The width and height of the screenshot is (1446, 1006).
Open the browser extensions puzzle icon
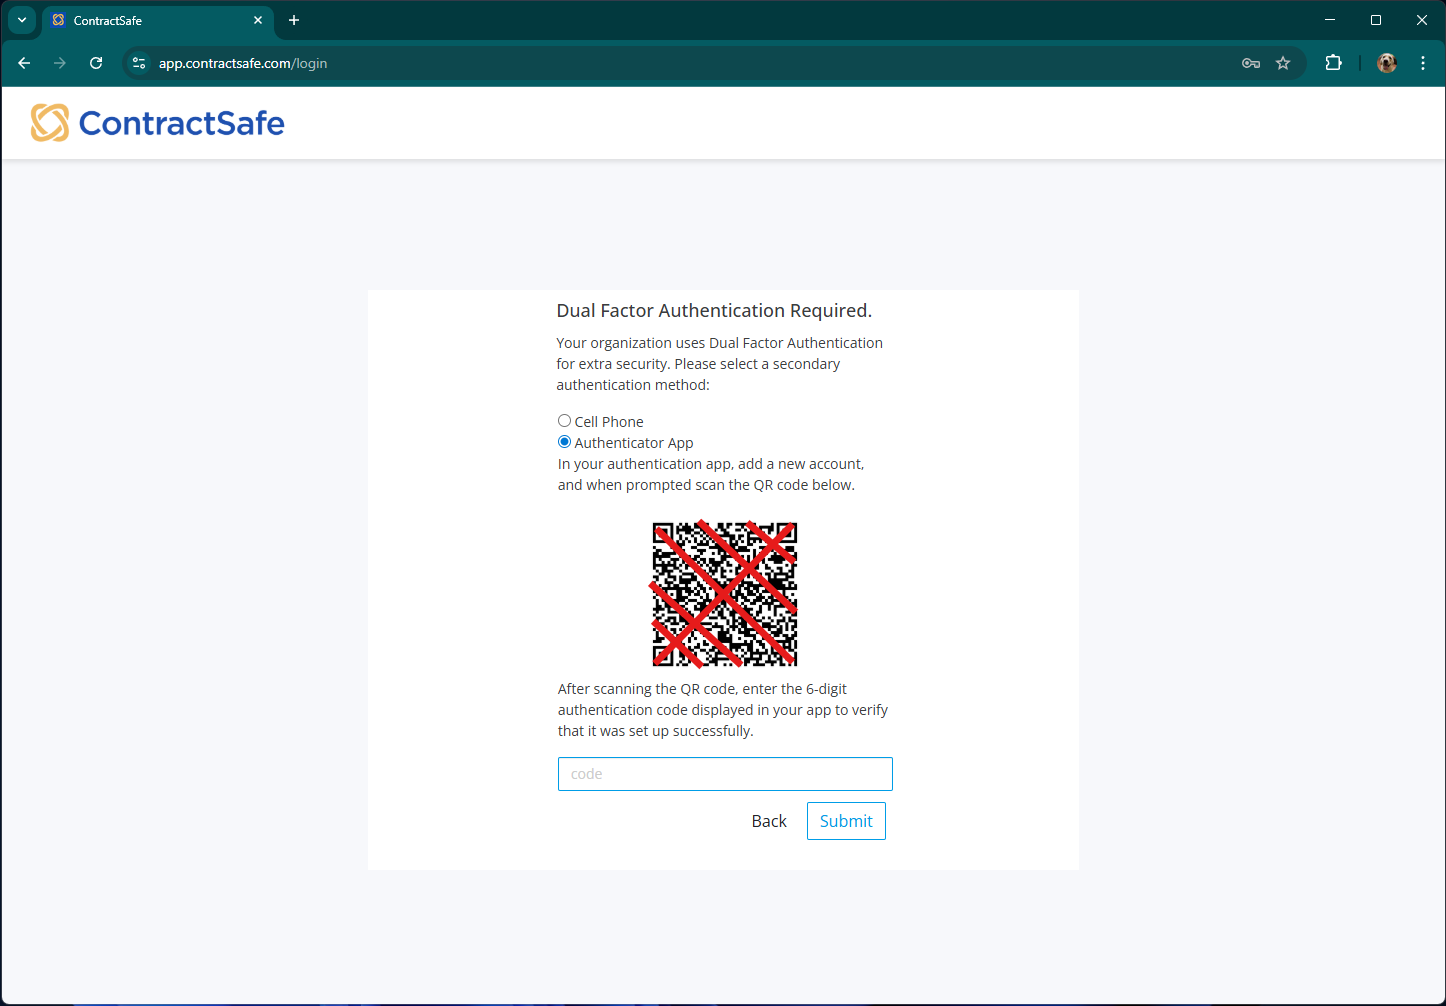pyautogui.click(x=1333, y=63)
